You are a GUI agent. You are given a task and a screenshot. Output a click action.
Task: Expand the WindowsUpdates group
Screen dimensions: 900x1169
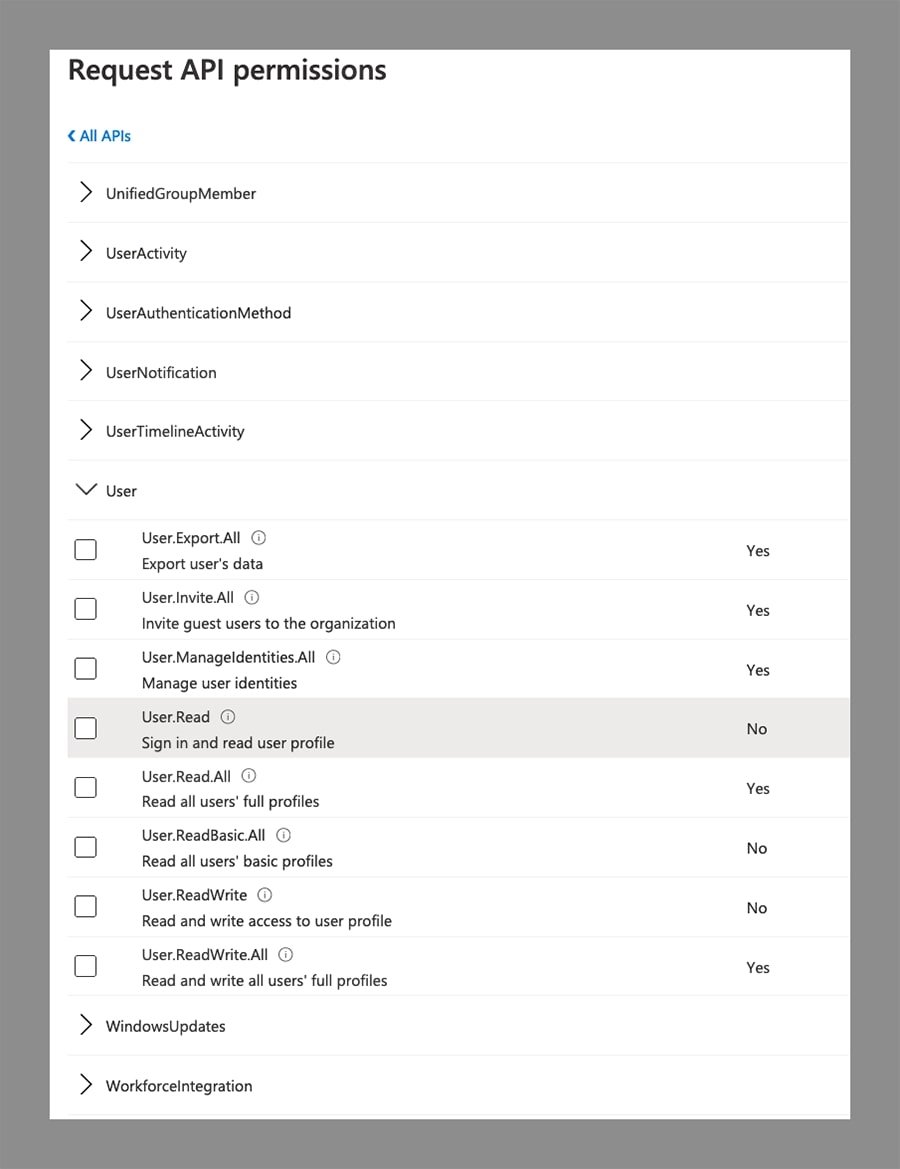86,1025
